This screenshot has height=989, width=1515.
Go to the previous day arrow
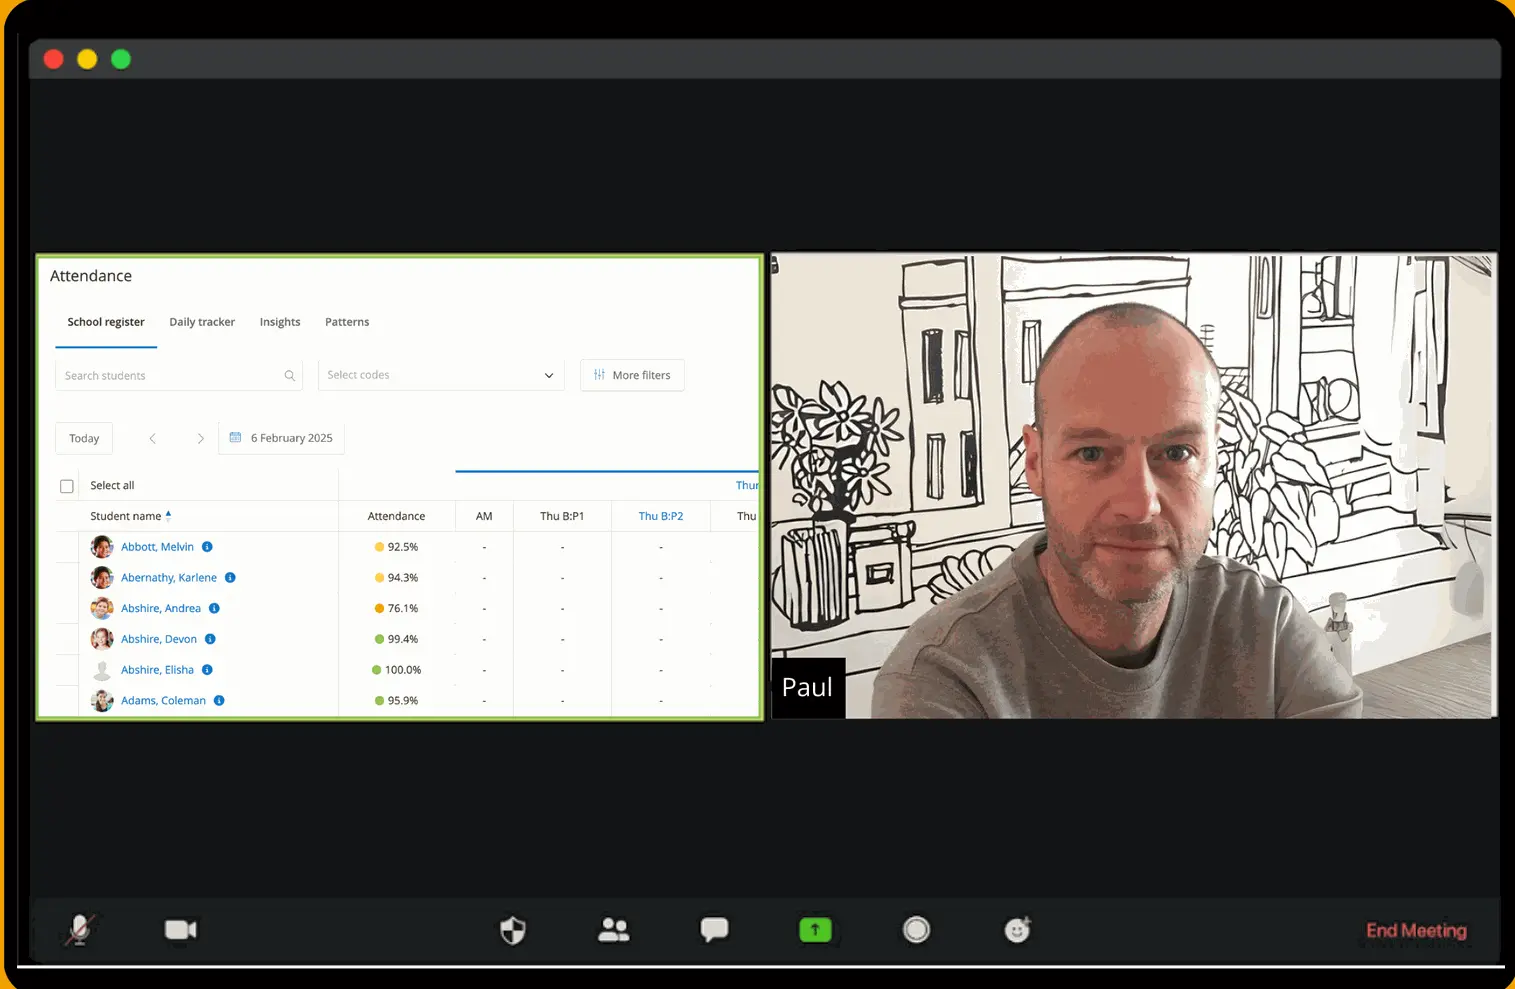coord(152,438)
